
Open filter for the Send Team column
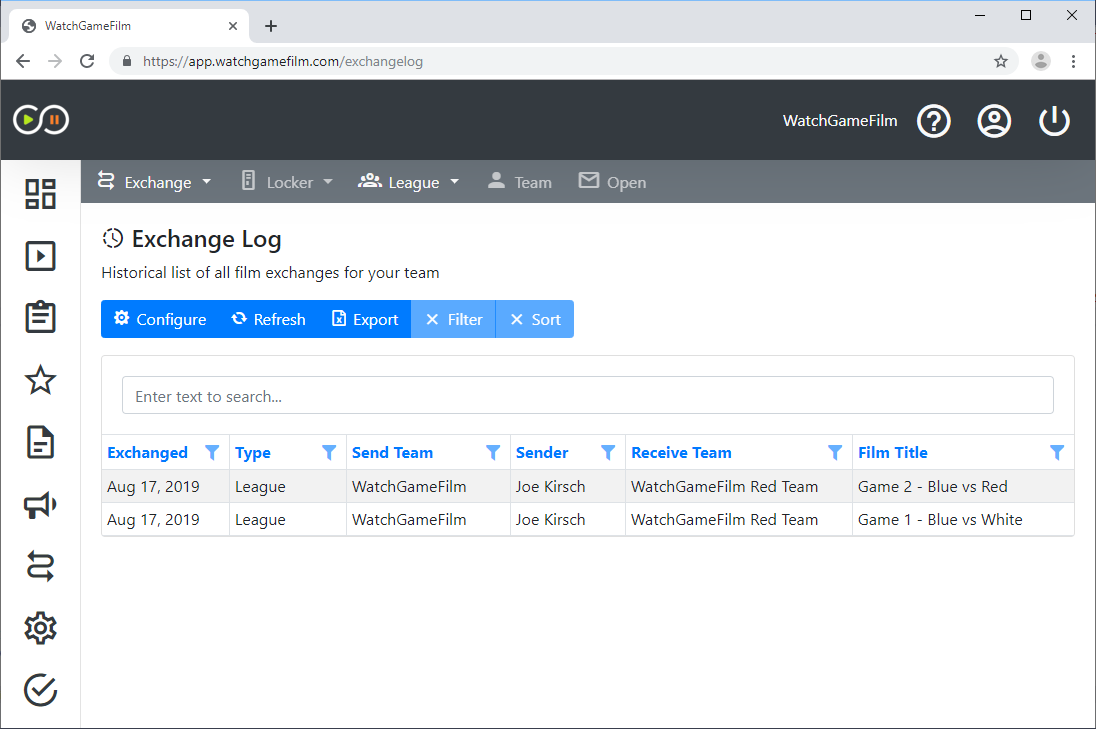tap(493, 453)
